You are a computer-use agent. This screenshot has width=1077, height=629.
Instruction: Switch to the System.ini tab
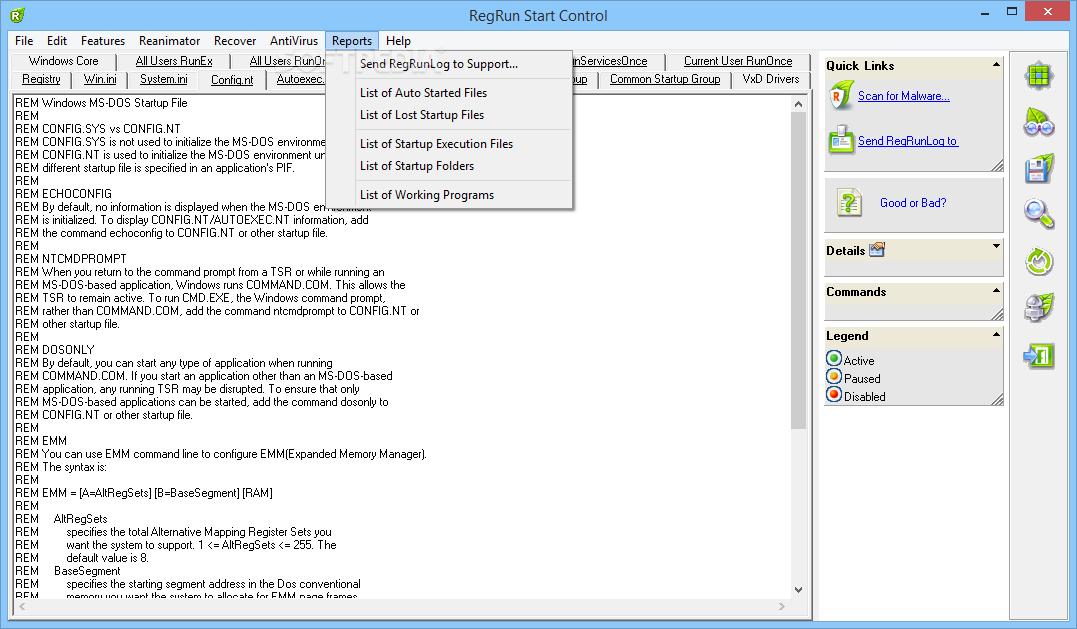(x=163, y=79)
